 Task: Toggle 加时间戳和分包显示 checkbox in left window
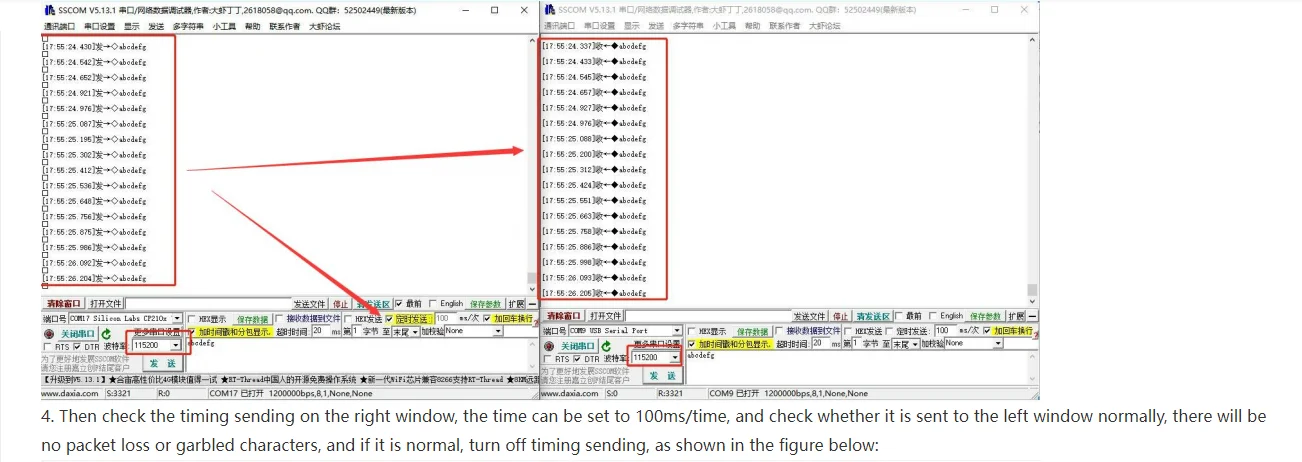[x=191, y=331]
